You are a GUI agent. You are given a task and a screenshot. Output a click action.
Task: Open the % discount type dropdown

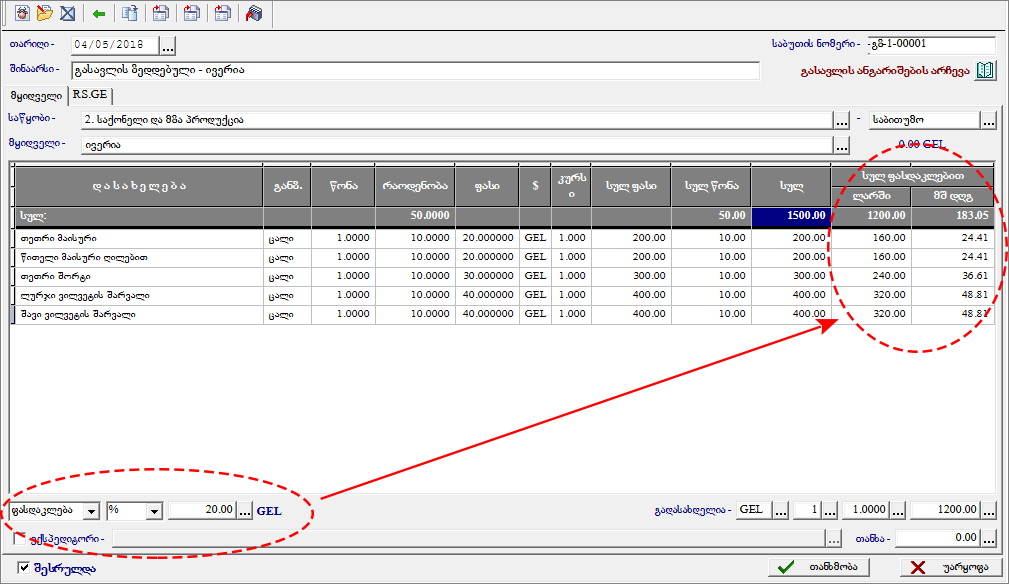pyautogui.click(x=154, y=511)
